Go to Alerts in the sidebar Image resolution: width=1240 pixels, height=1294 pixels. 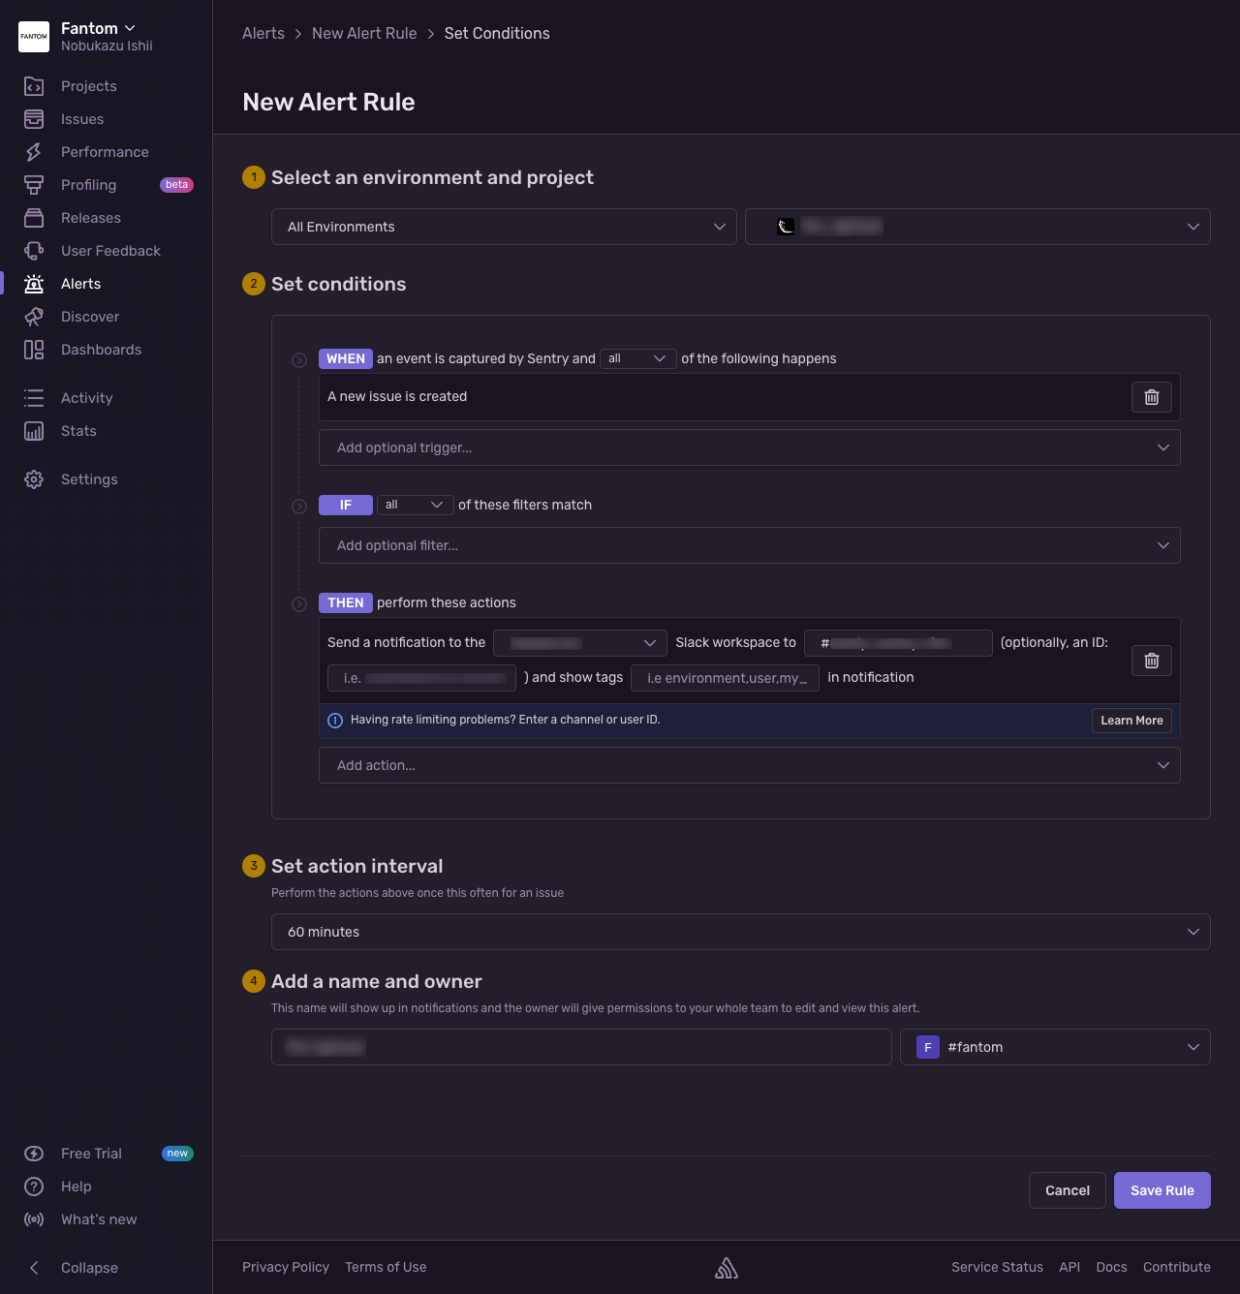(80, 284)
